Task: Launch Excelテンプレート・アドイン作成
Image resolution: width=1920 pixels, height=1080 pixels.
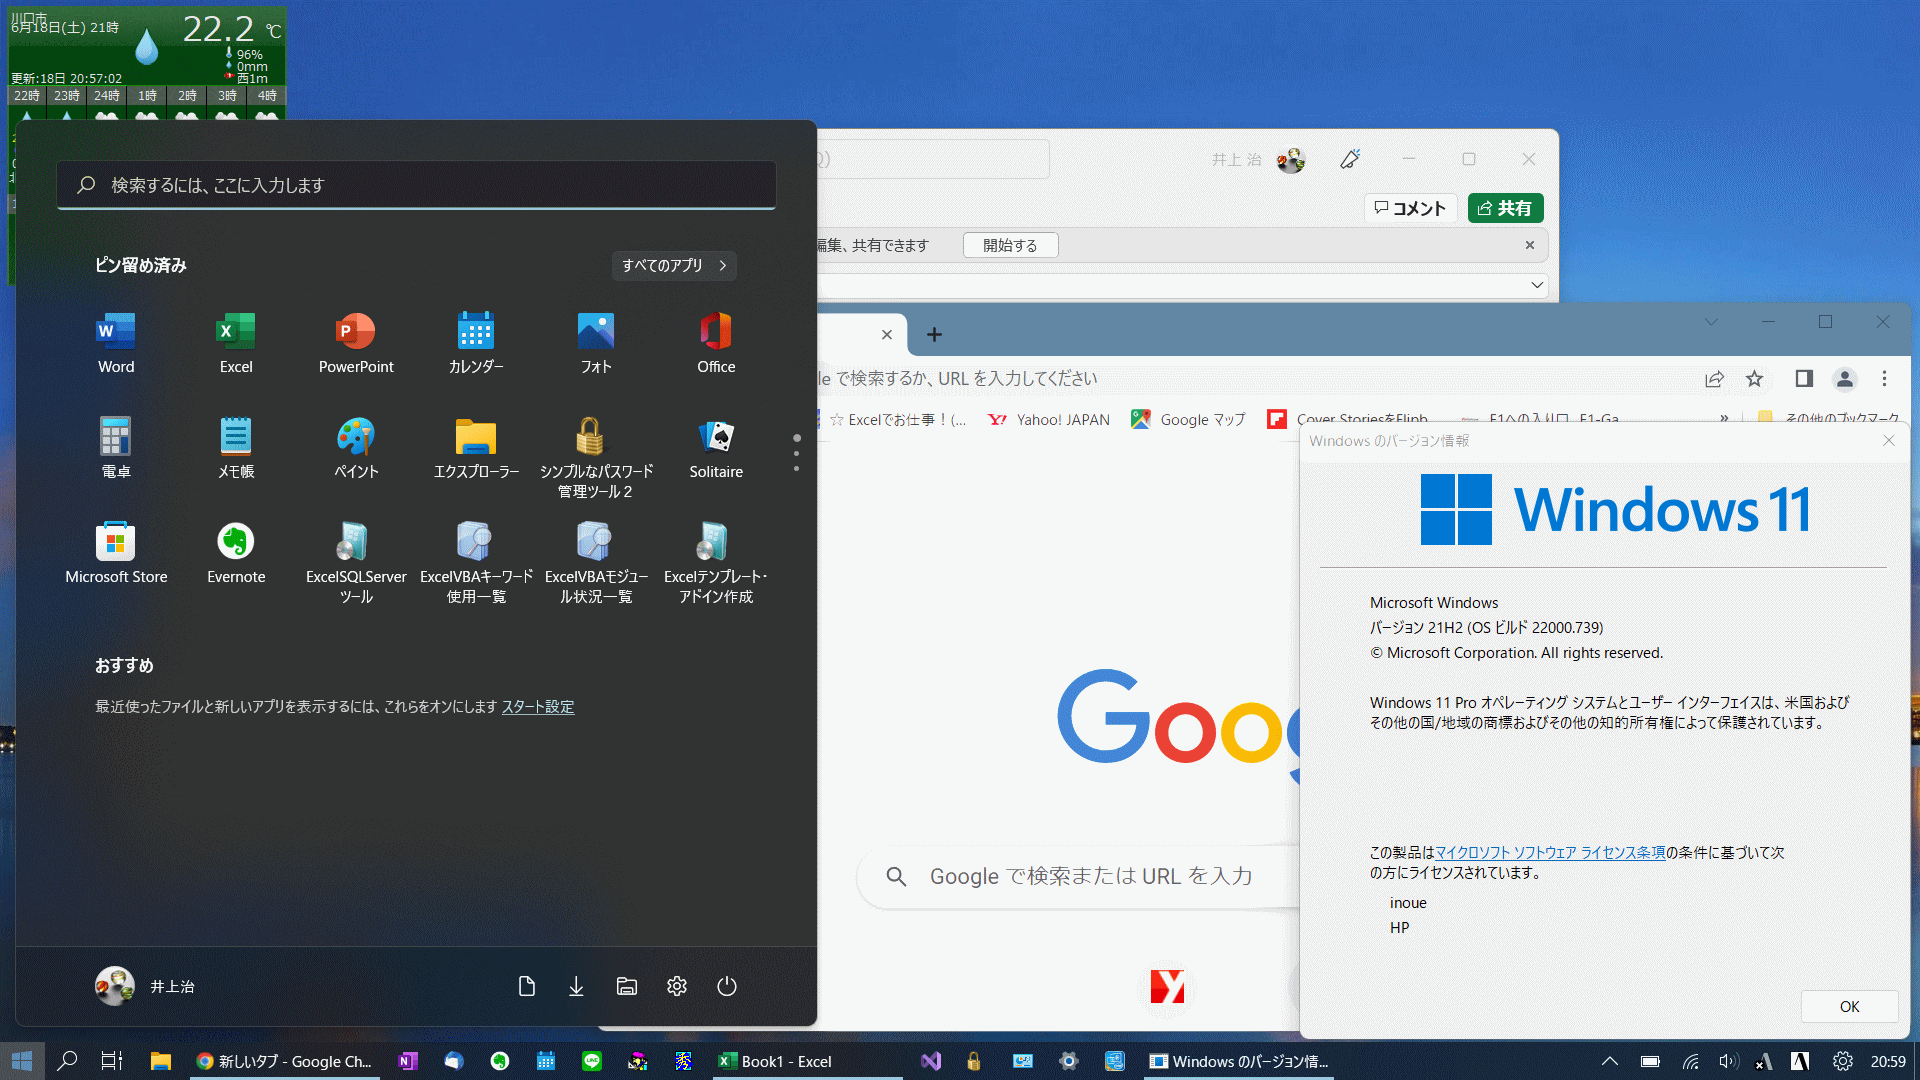Action: (716, 563)
